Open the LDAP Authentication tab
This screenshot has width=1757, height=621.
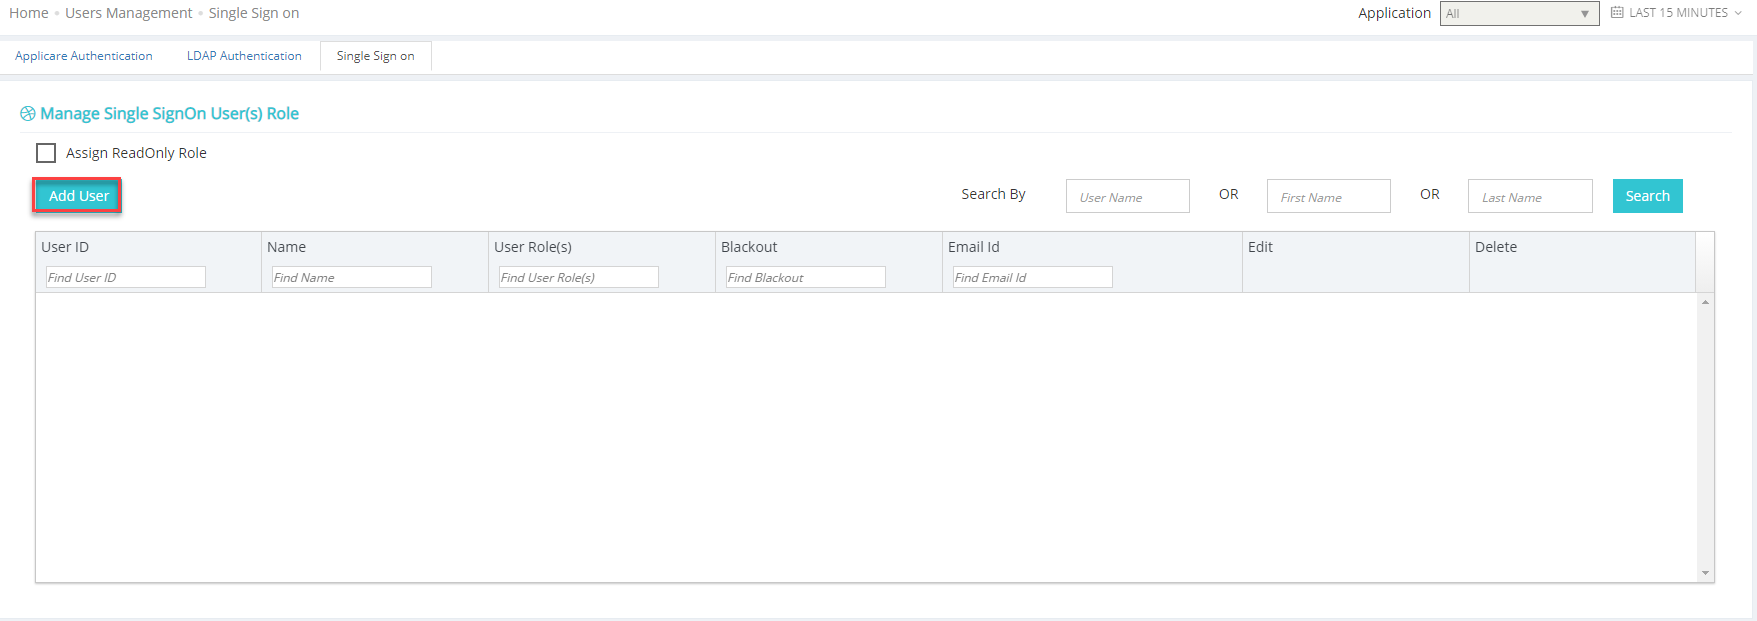point(244,56)
